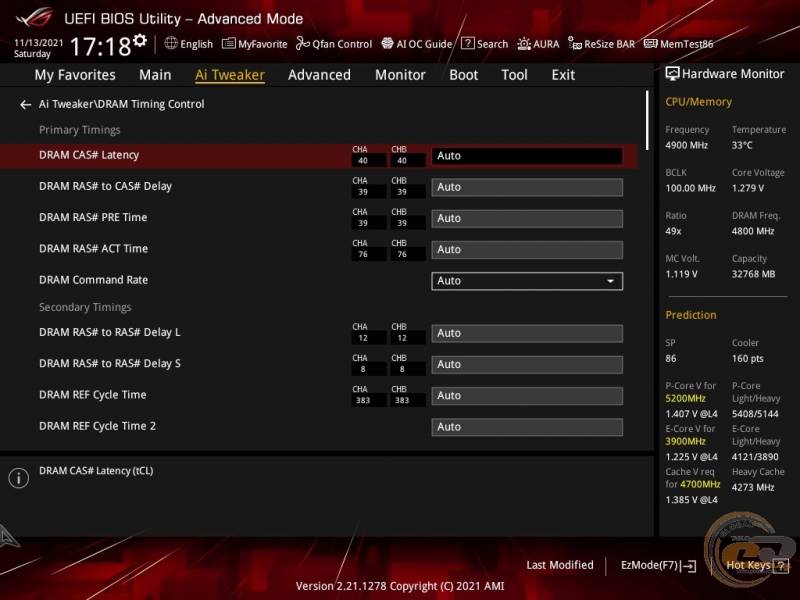Viewport: 800px width, 600px height.
Task: Open the Search tool
Action: pos(484,44)
